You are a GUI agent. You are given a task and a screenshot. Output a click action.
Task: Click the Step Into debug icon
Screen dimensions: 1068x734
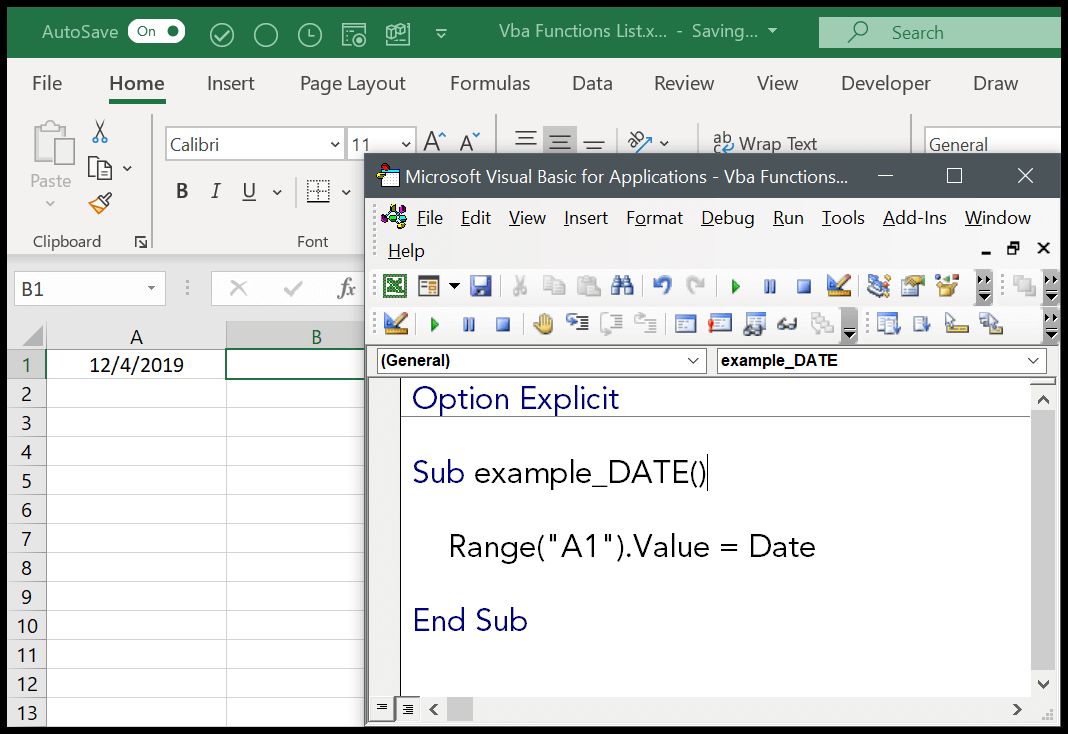click(578, 322)
